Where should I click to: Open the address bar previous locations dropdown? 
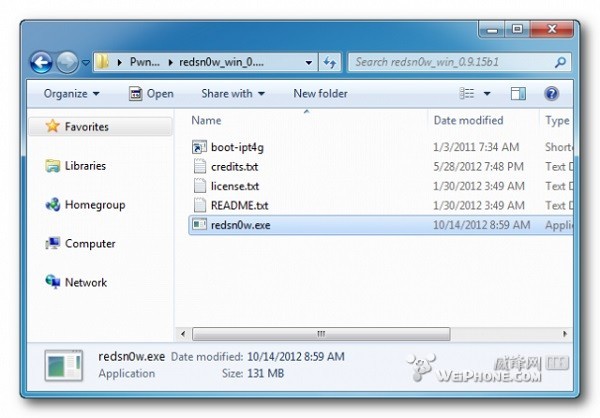tap(308, 62)
